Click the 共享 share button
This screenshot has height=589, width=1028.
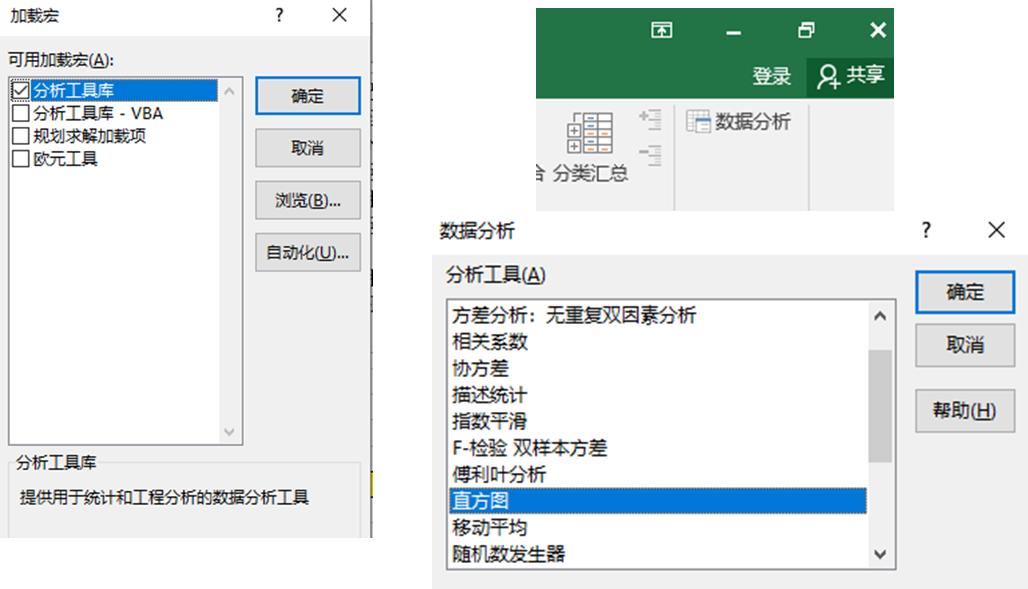coord(850,76)
